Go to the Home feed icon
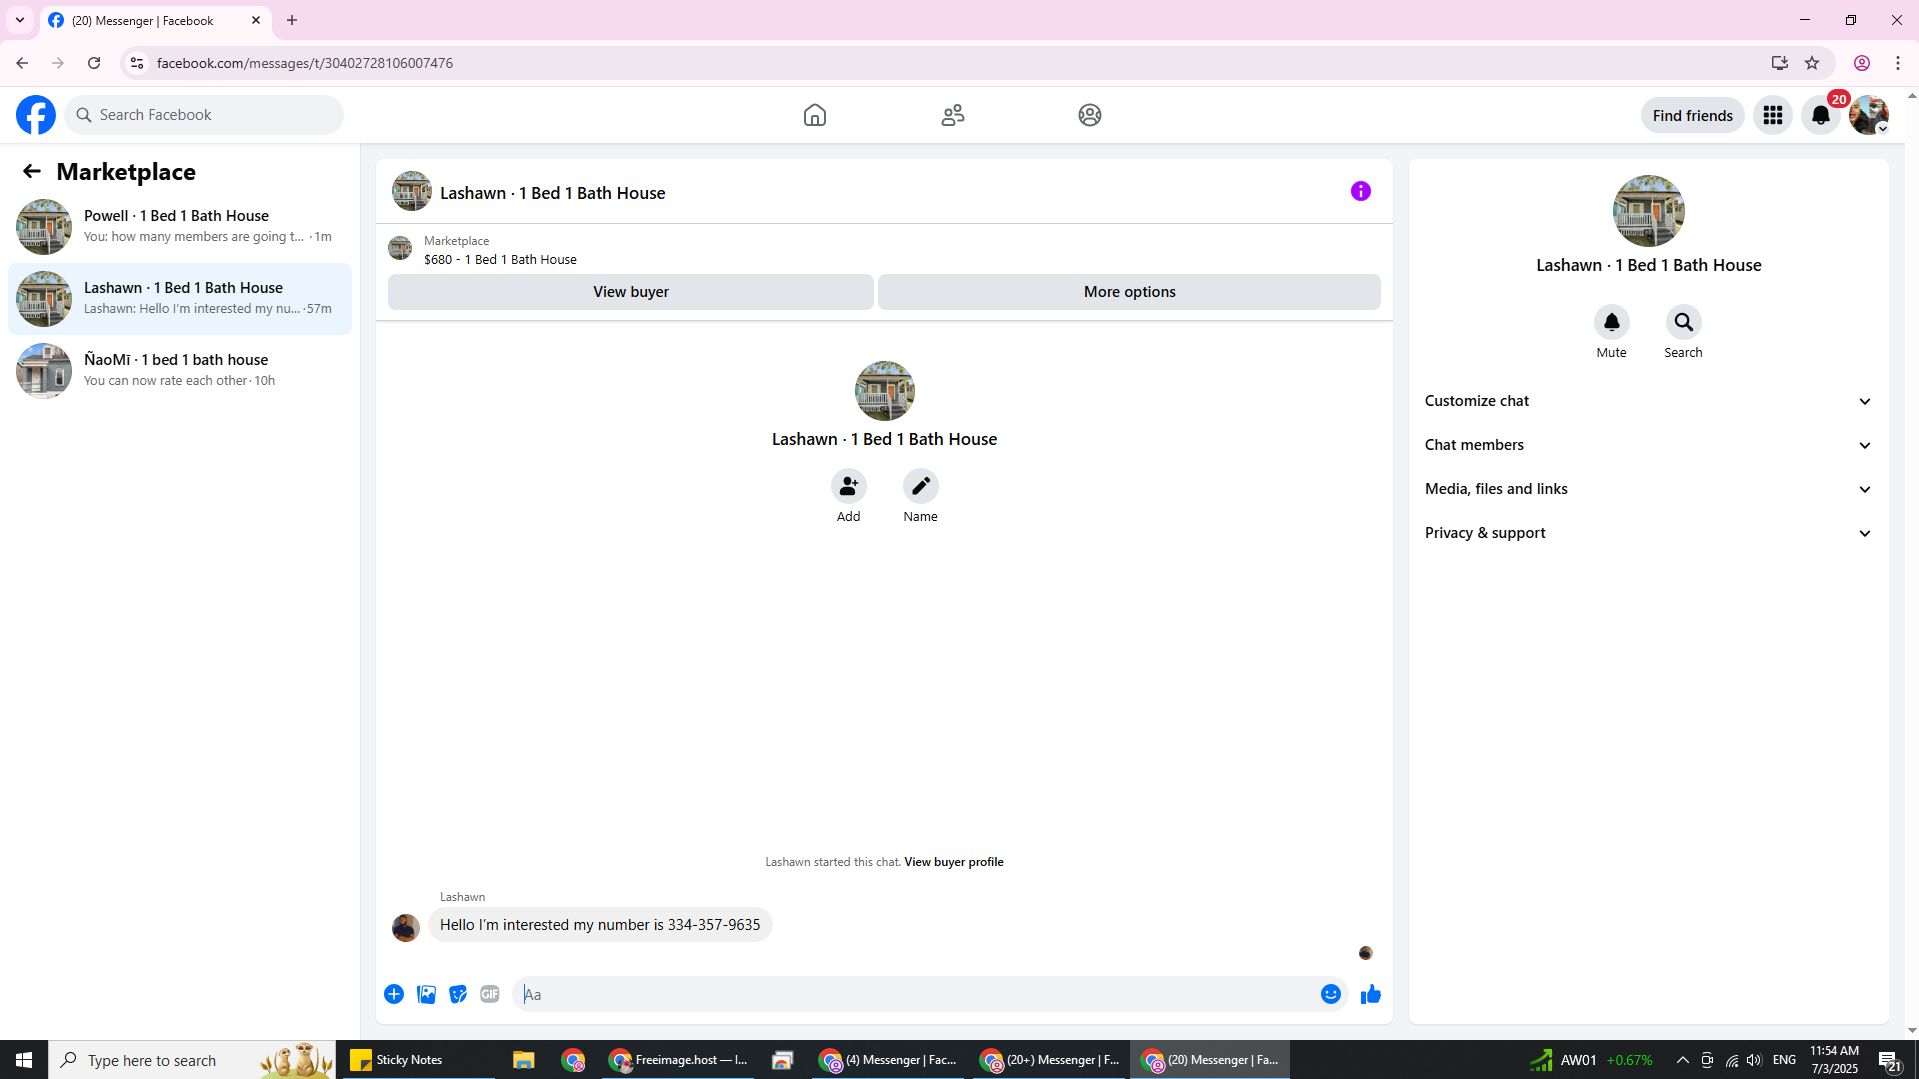 (815, 115)
